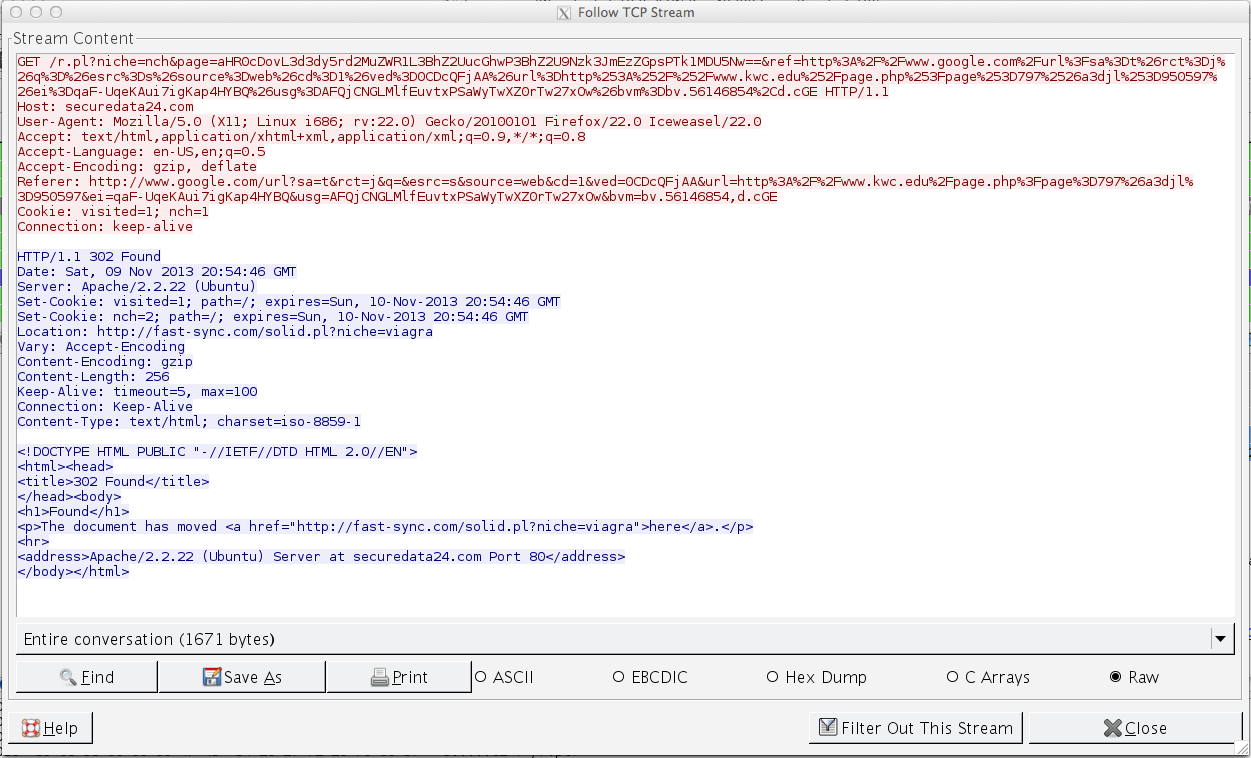Screen dimensions: 1251x758
Task: Click the X icon on the Close button
Action: pos(1114,728)
